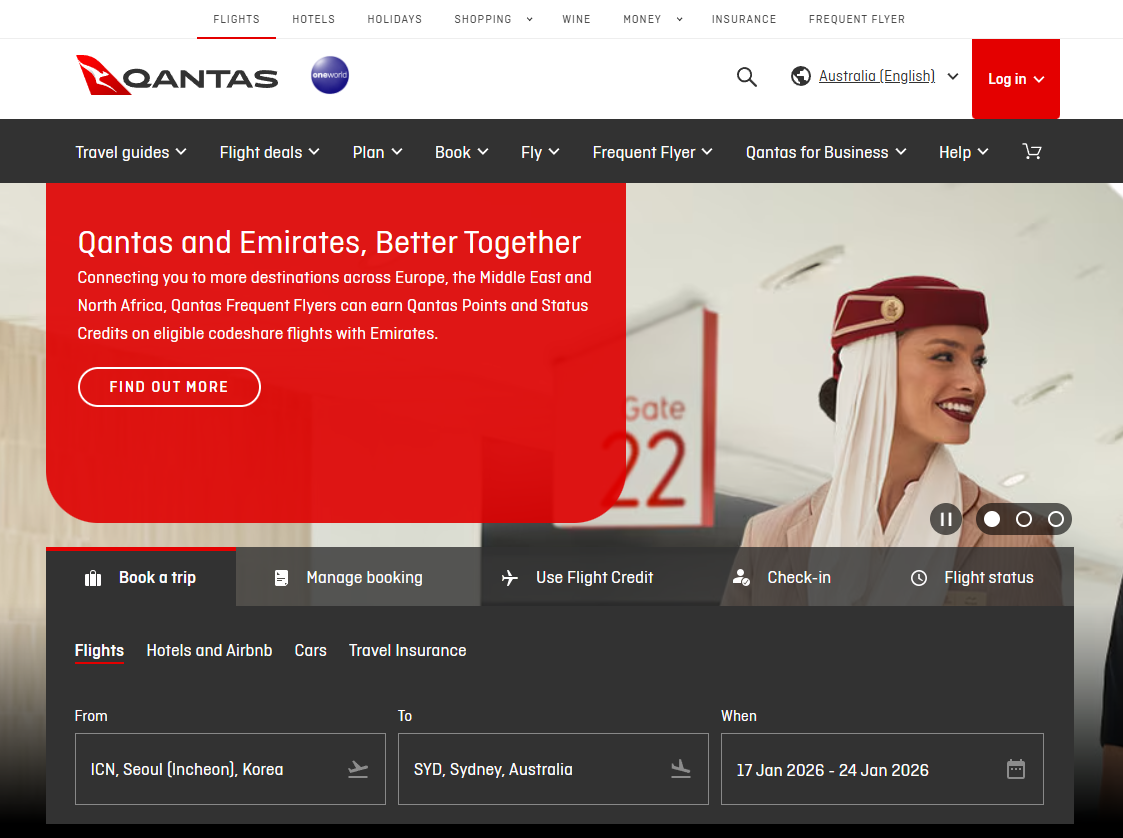Select Book a trip tab
The width and height of the screenshot is (1123, 838).
pos(141,577)
